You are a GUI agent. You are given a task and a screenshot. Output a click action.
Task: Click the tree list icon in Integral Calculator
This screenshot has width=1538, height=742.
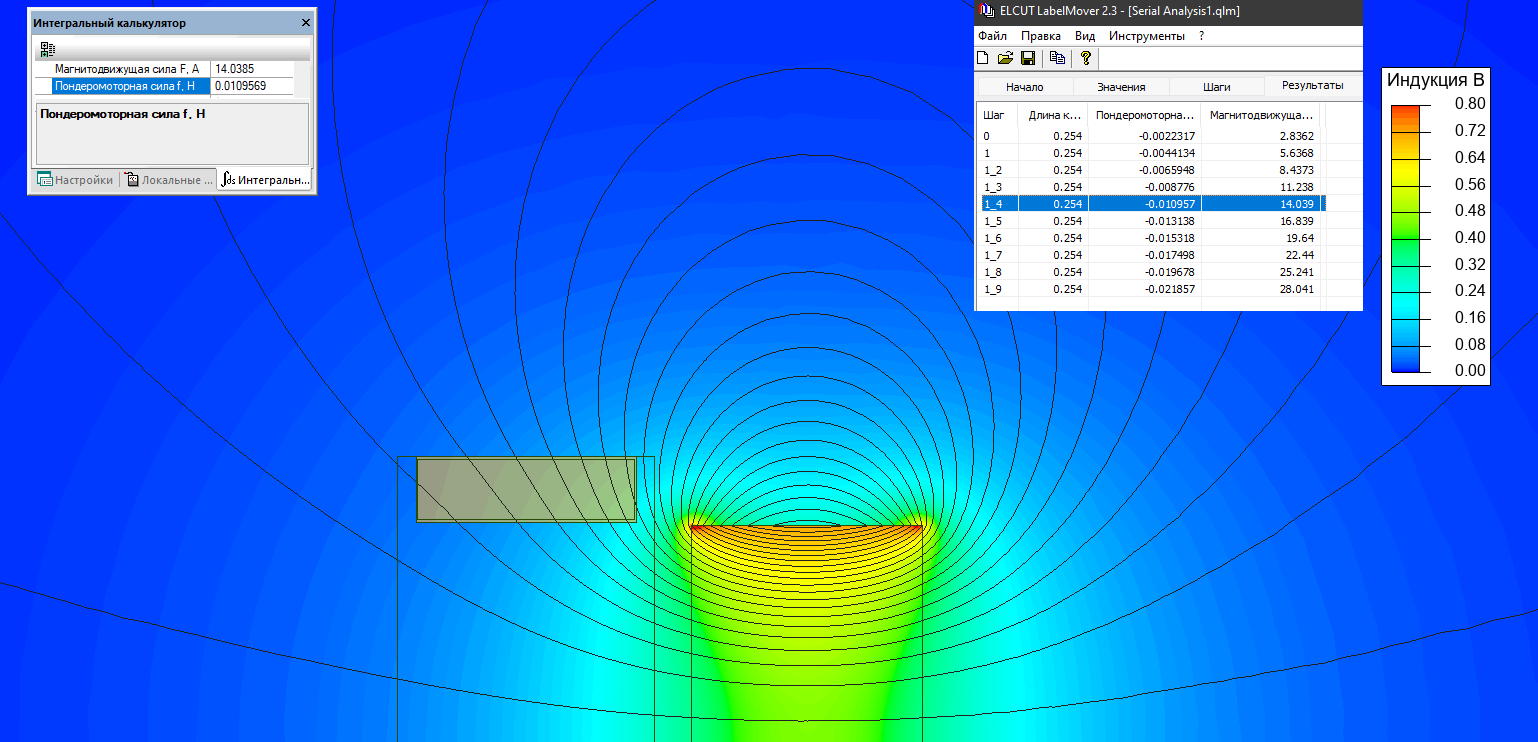(x=48, y=49)
